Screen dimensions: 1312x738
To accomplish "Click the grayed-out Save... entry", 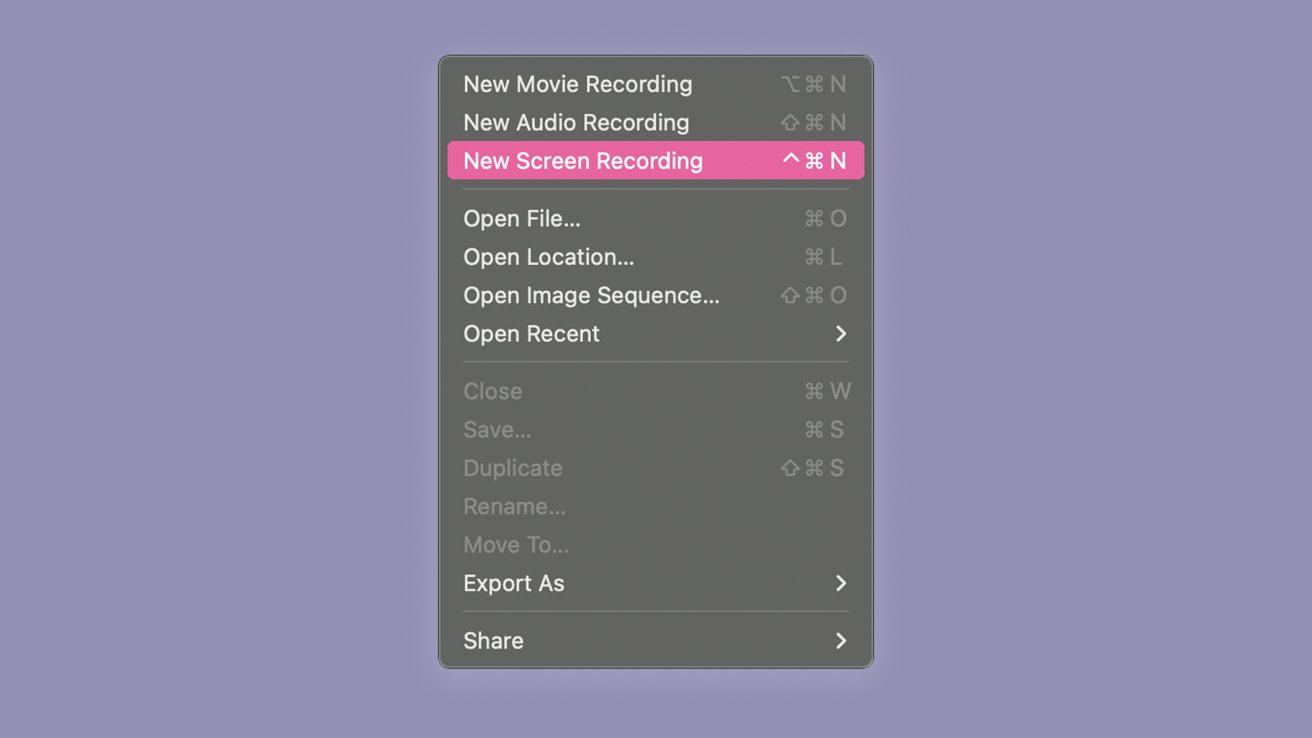I will (497, 429).
